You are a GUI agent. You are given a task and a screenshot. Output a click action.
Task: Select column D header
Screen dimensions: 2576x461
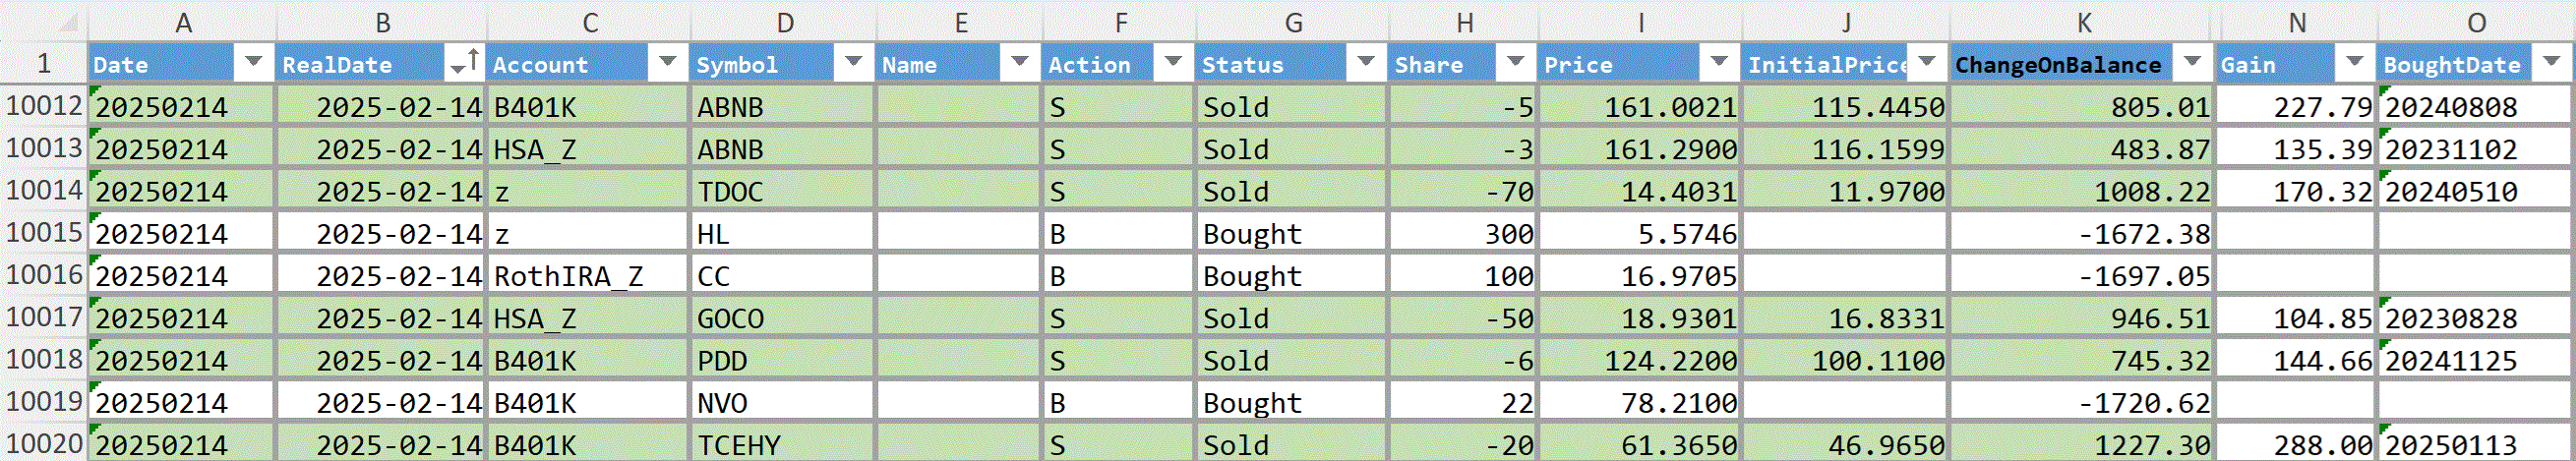tap(785, 22)
